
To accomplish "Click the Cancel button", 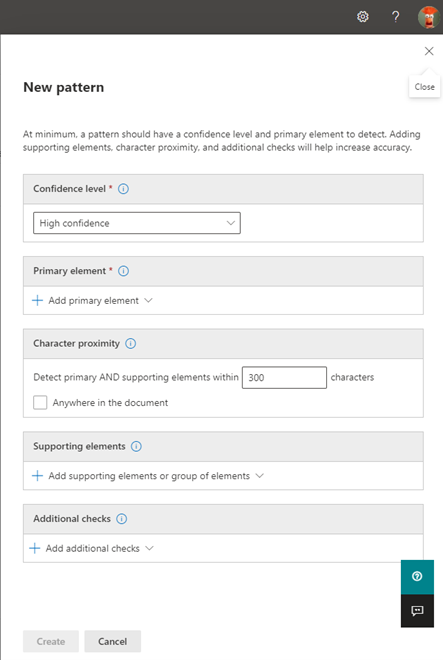I will pos(112,641).
